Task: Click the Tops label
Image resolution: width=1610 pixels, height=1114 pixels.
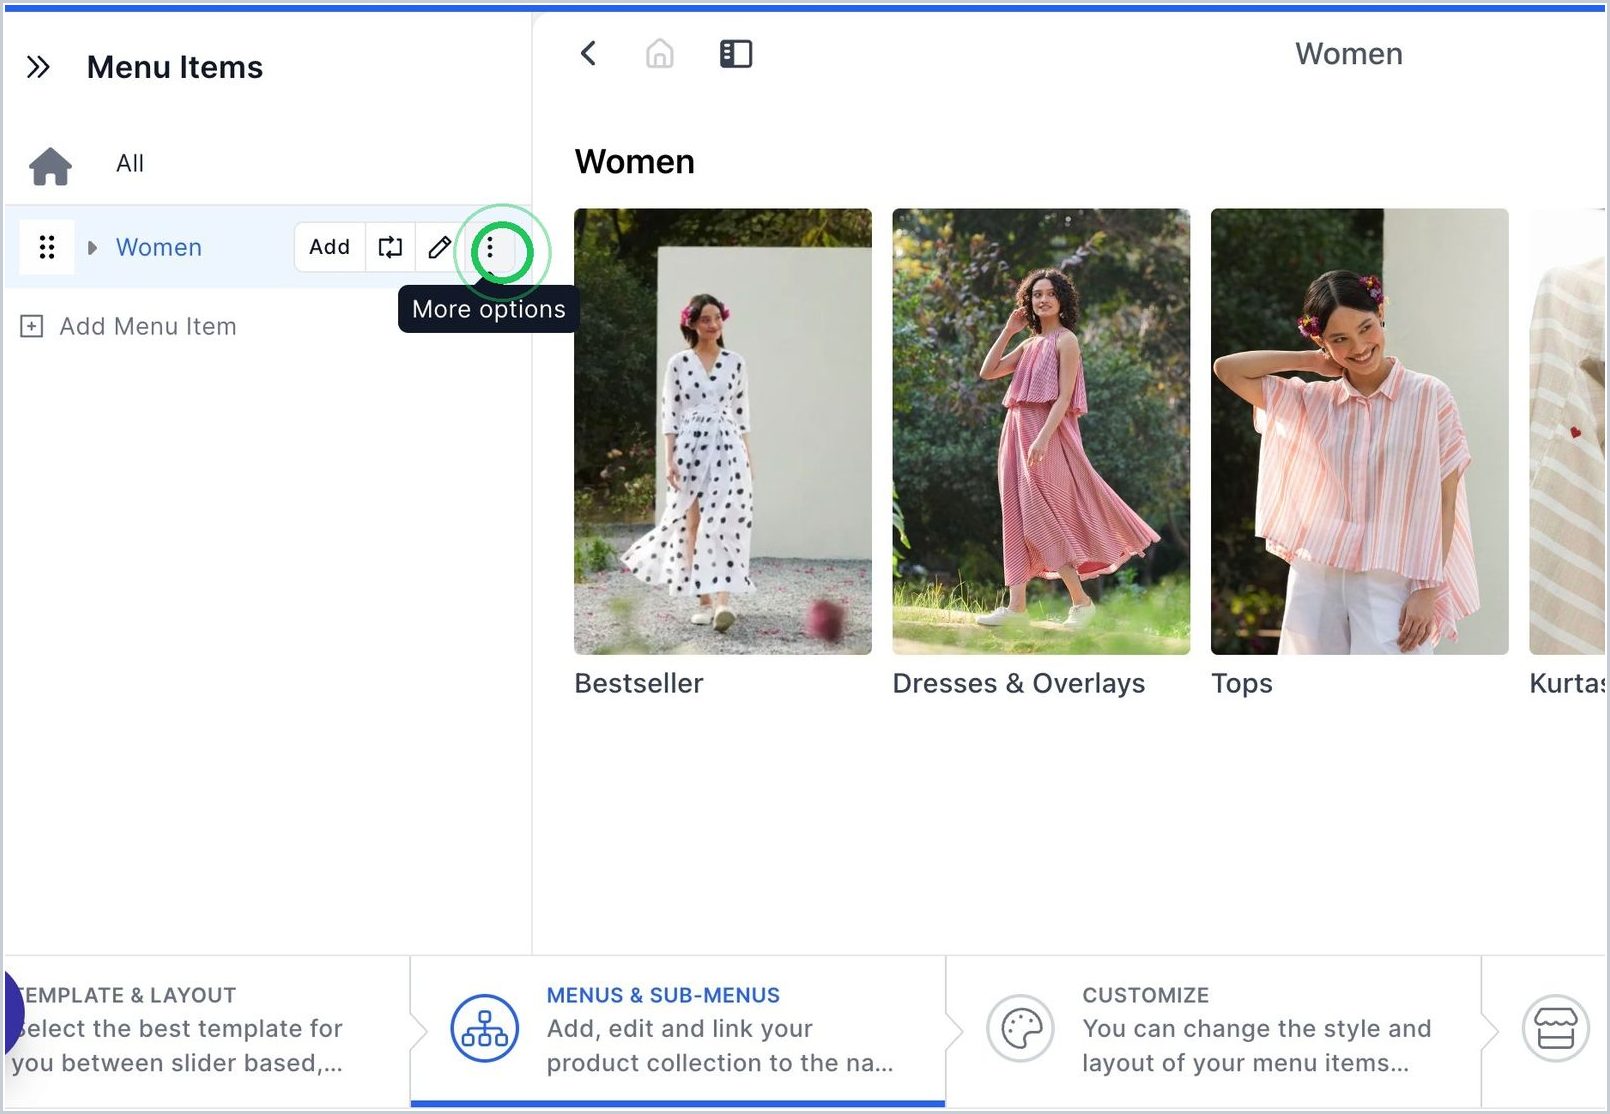Action: tap(1242, 684)
